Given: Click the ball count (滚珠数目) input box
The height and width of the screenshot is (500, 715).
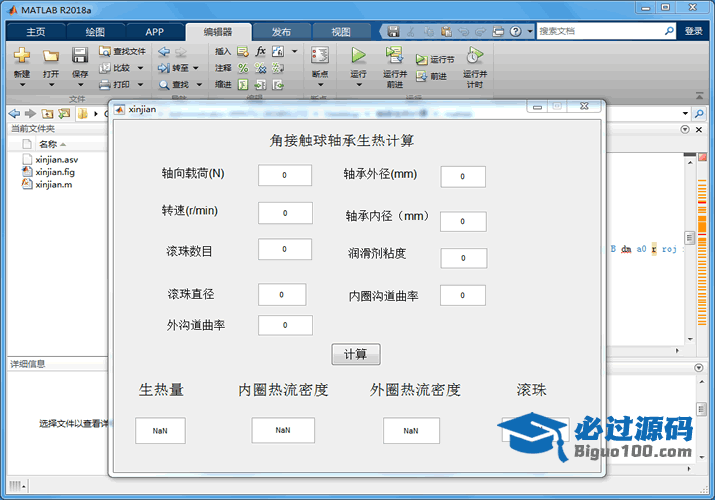Looking at the screenshot, I should 285,249.
